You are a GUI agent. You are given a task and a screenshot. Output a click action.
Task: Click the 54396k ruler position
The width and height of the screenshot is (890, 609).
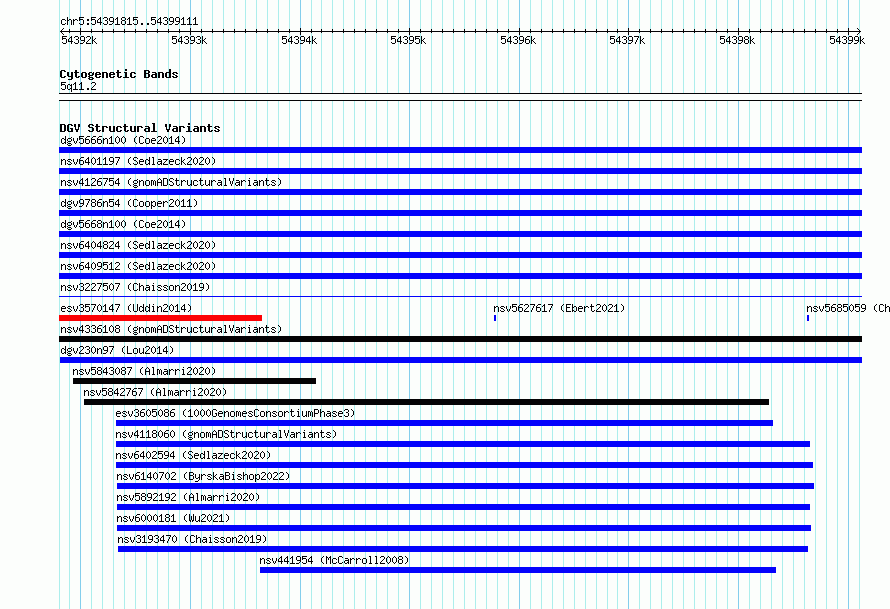point(518,40)
